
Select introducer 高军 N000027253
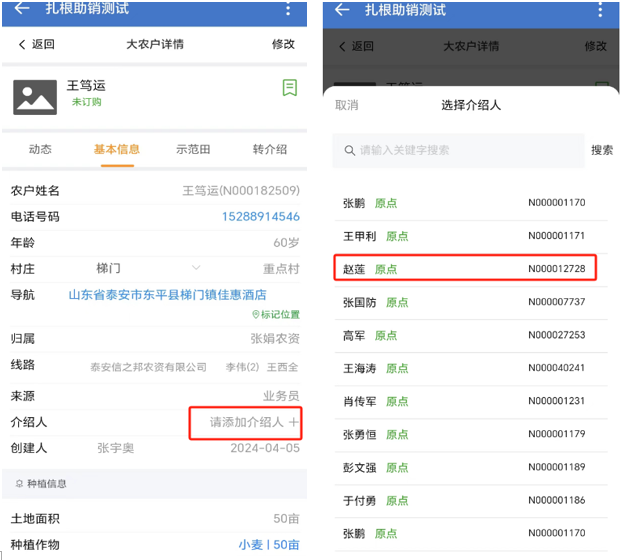pyautogui.click(x=471, y=336)
